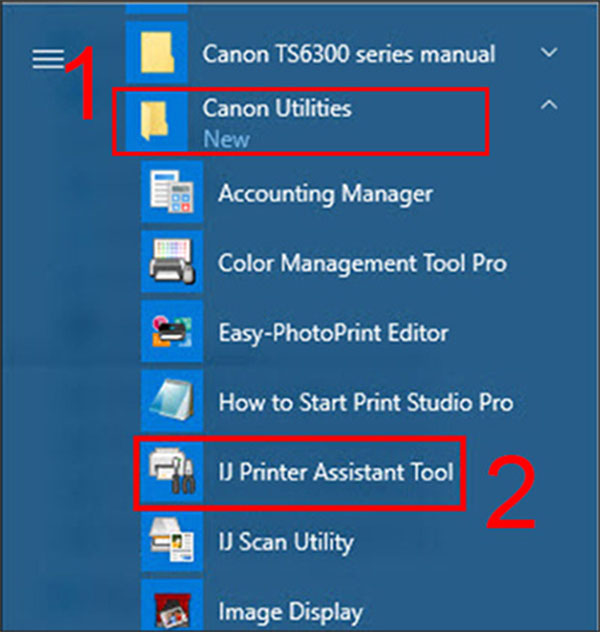
Task: Click the Canon TS6300 series manual folder icon
Action: [x=157, y=52]
